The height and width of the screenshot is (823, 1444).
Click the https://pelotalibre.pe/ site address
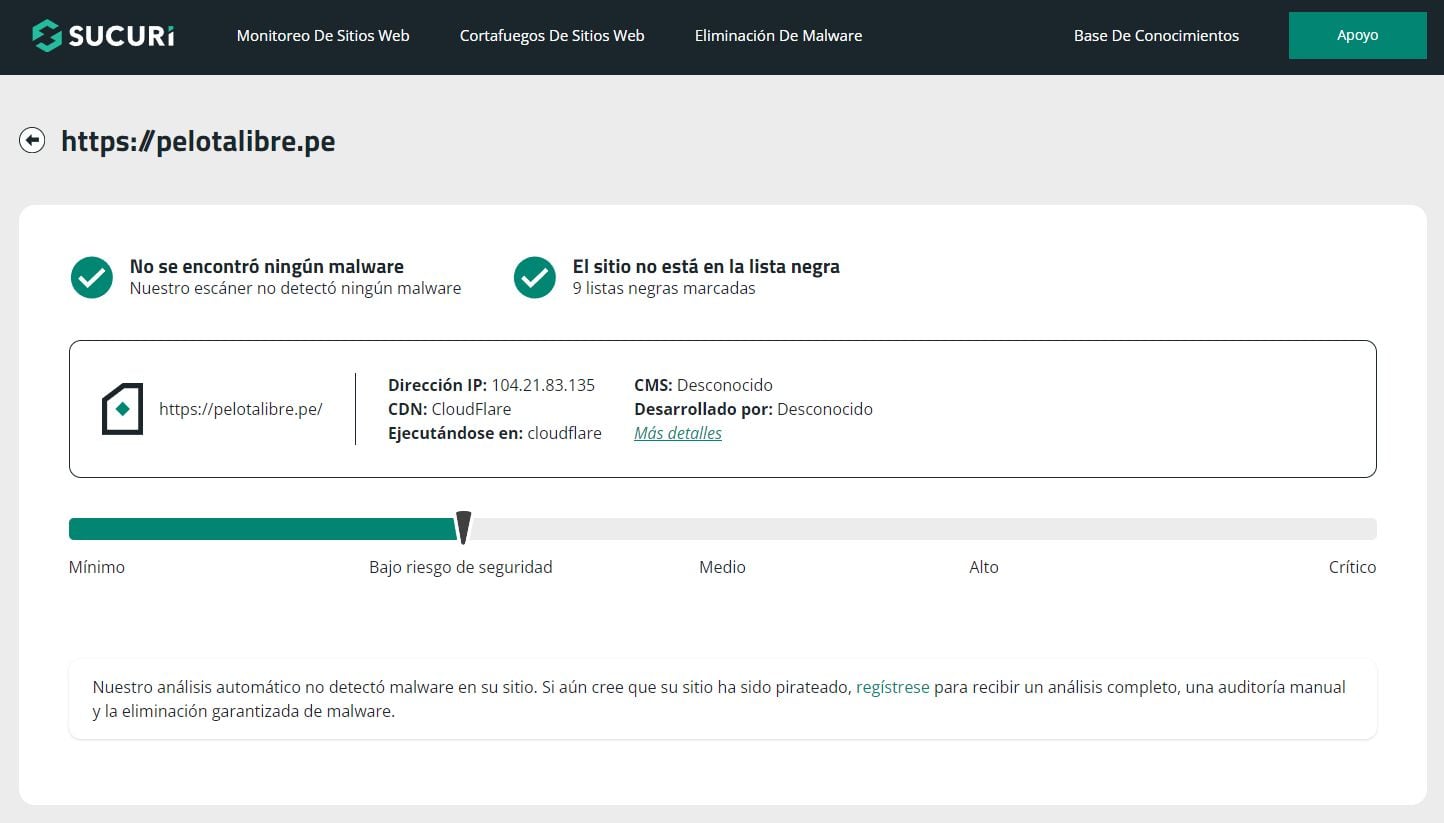241,409
